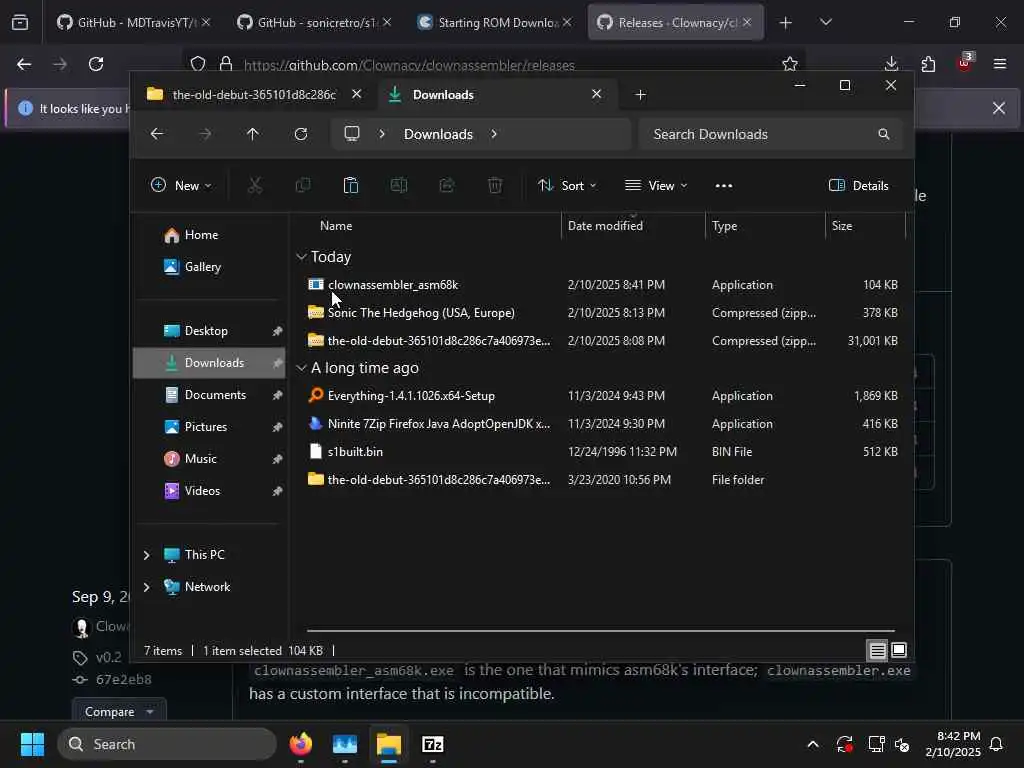This screenshot has width=1024, height=768.
Task: Open Pictures in navigation pane
Action: click(x=210, y=427)
